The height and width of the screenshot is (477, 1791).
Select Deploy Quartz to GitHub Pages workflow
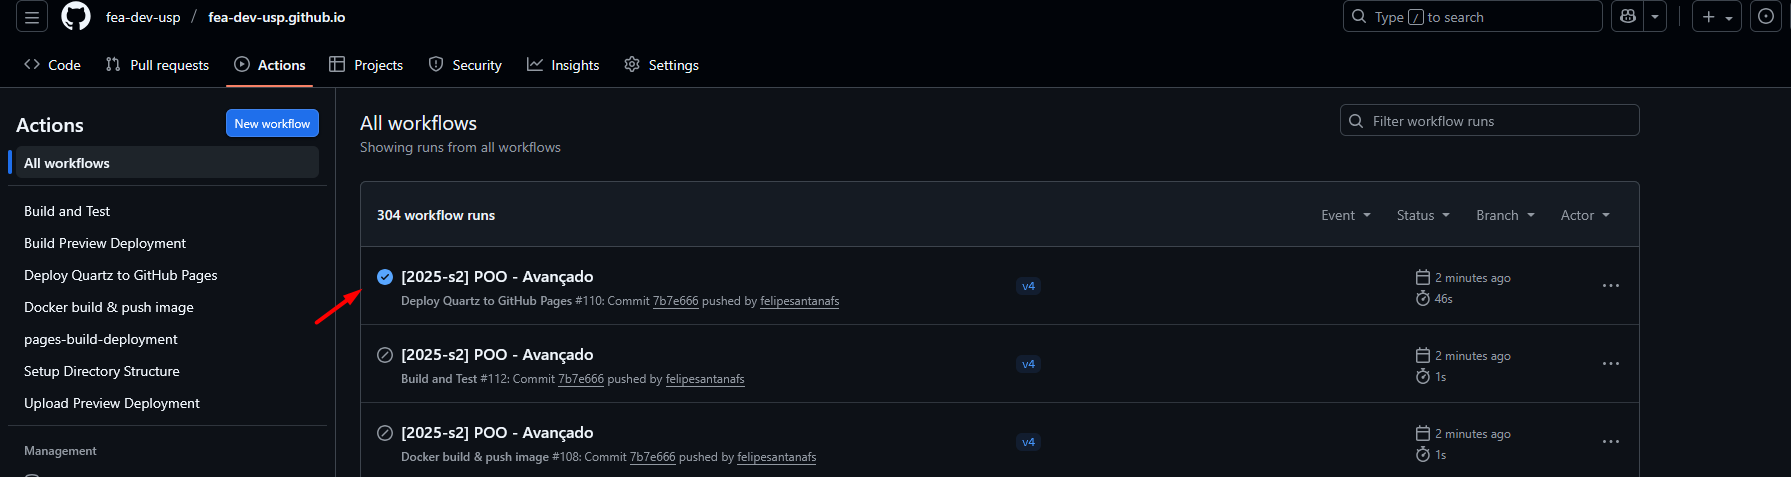(121, 275)
